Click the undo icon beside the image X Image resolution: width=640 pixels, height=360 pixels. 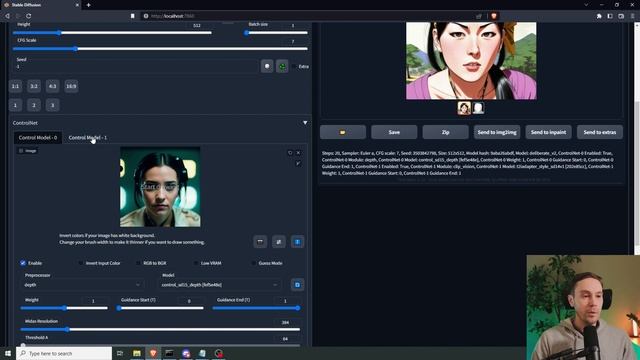(290, 153)
